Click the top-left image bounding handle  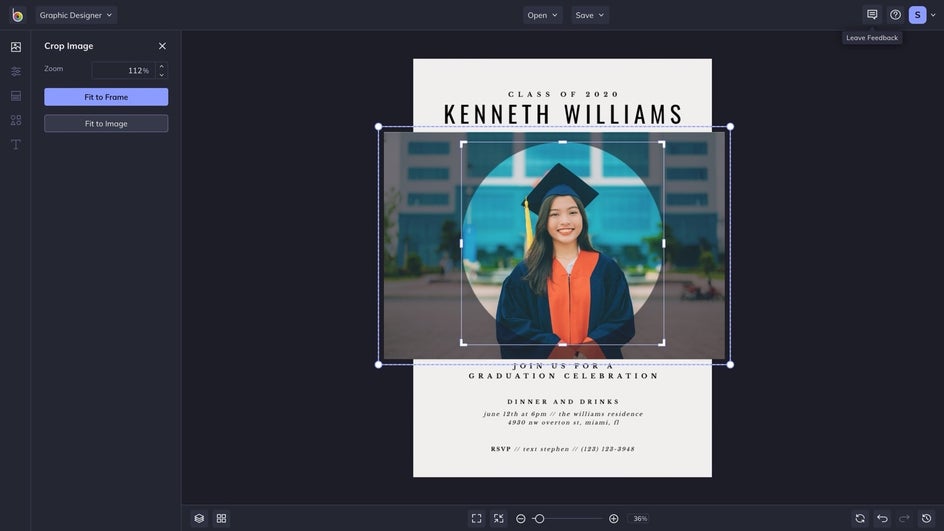pos(378,126)
